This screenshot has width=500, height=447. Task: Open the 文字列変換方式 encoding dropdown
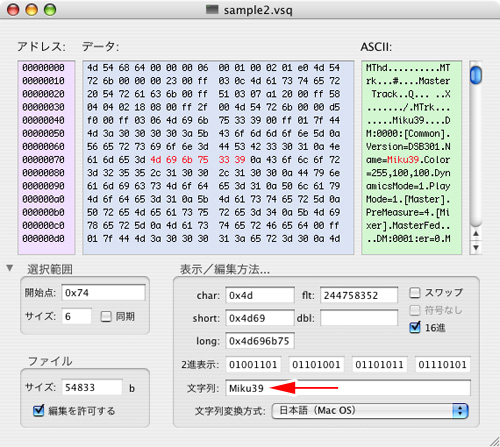click(370, 411)
